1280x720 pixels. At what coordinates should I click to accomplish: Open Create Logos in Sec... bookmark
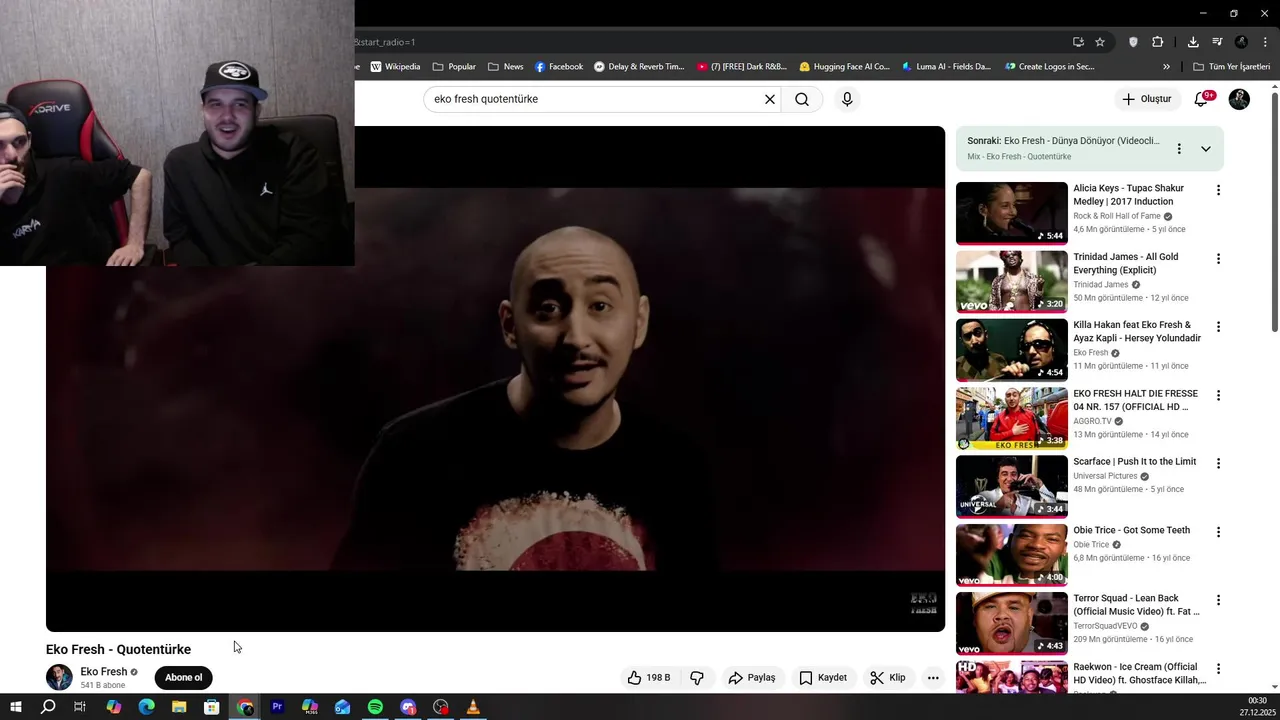coord(1049,67)
